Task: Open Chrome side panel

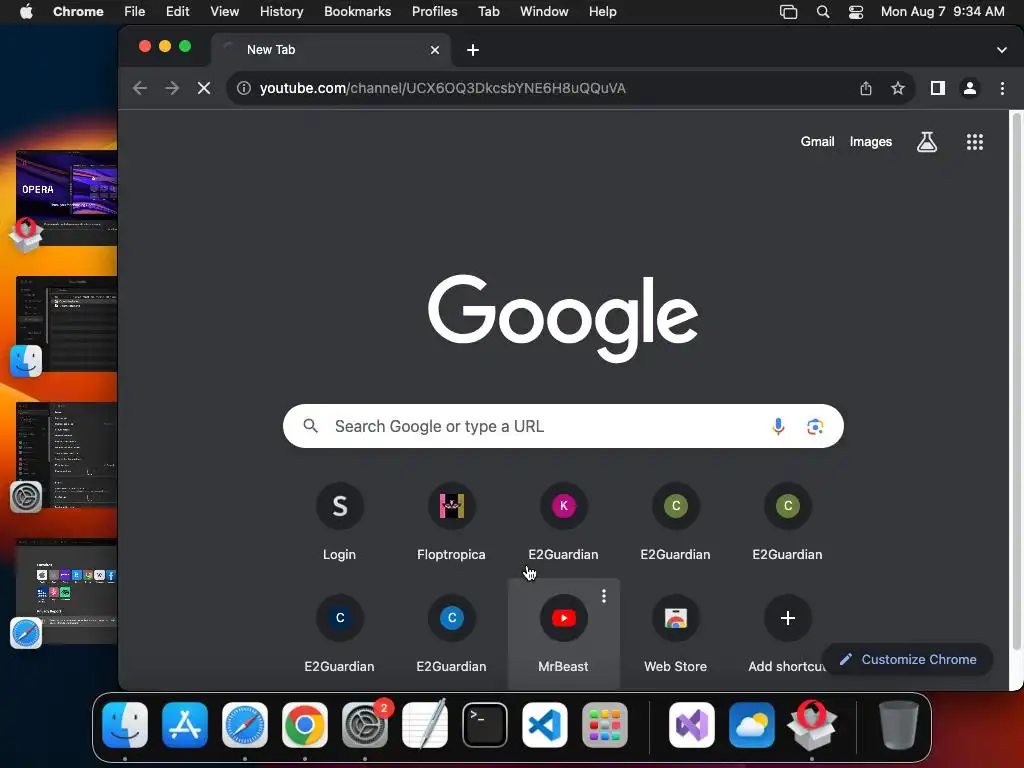Action: (x=938, y=88)
